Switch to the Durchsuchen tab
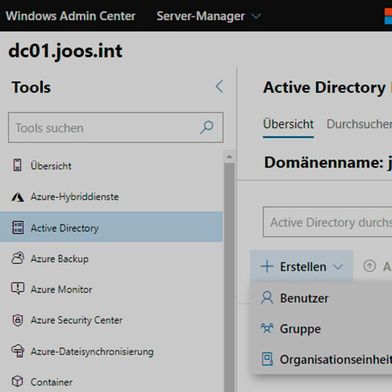392x392 pixels. 359,124
